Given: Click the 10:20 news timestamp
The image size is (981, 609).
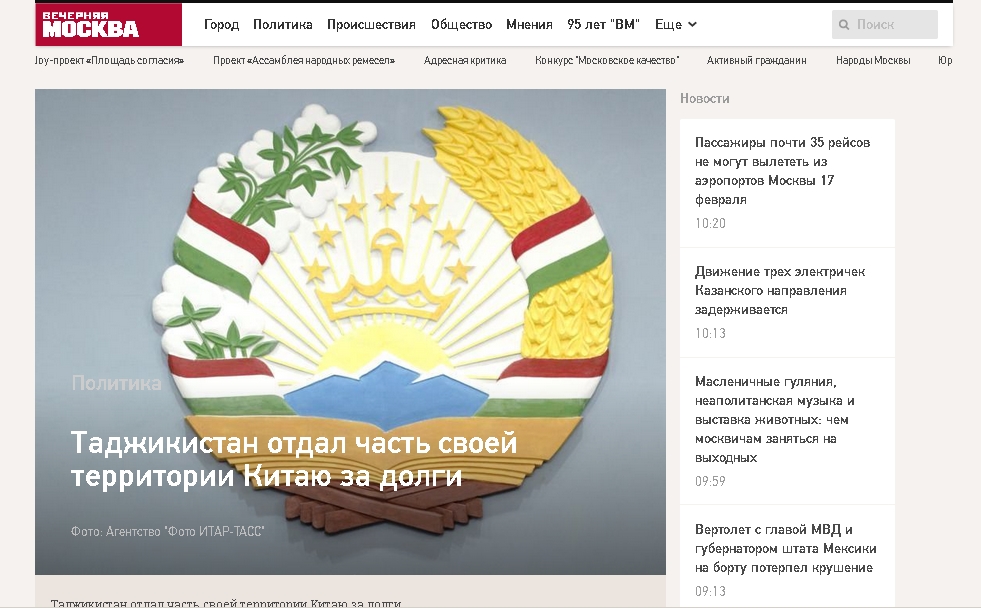Looking at the screenshot, I should click(x=710, y=223).
